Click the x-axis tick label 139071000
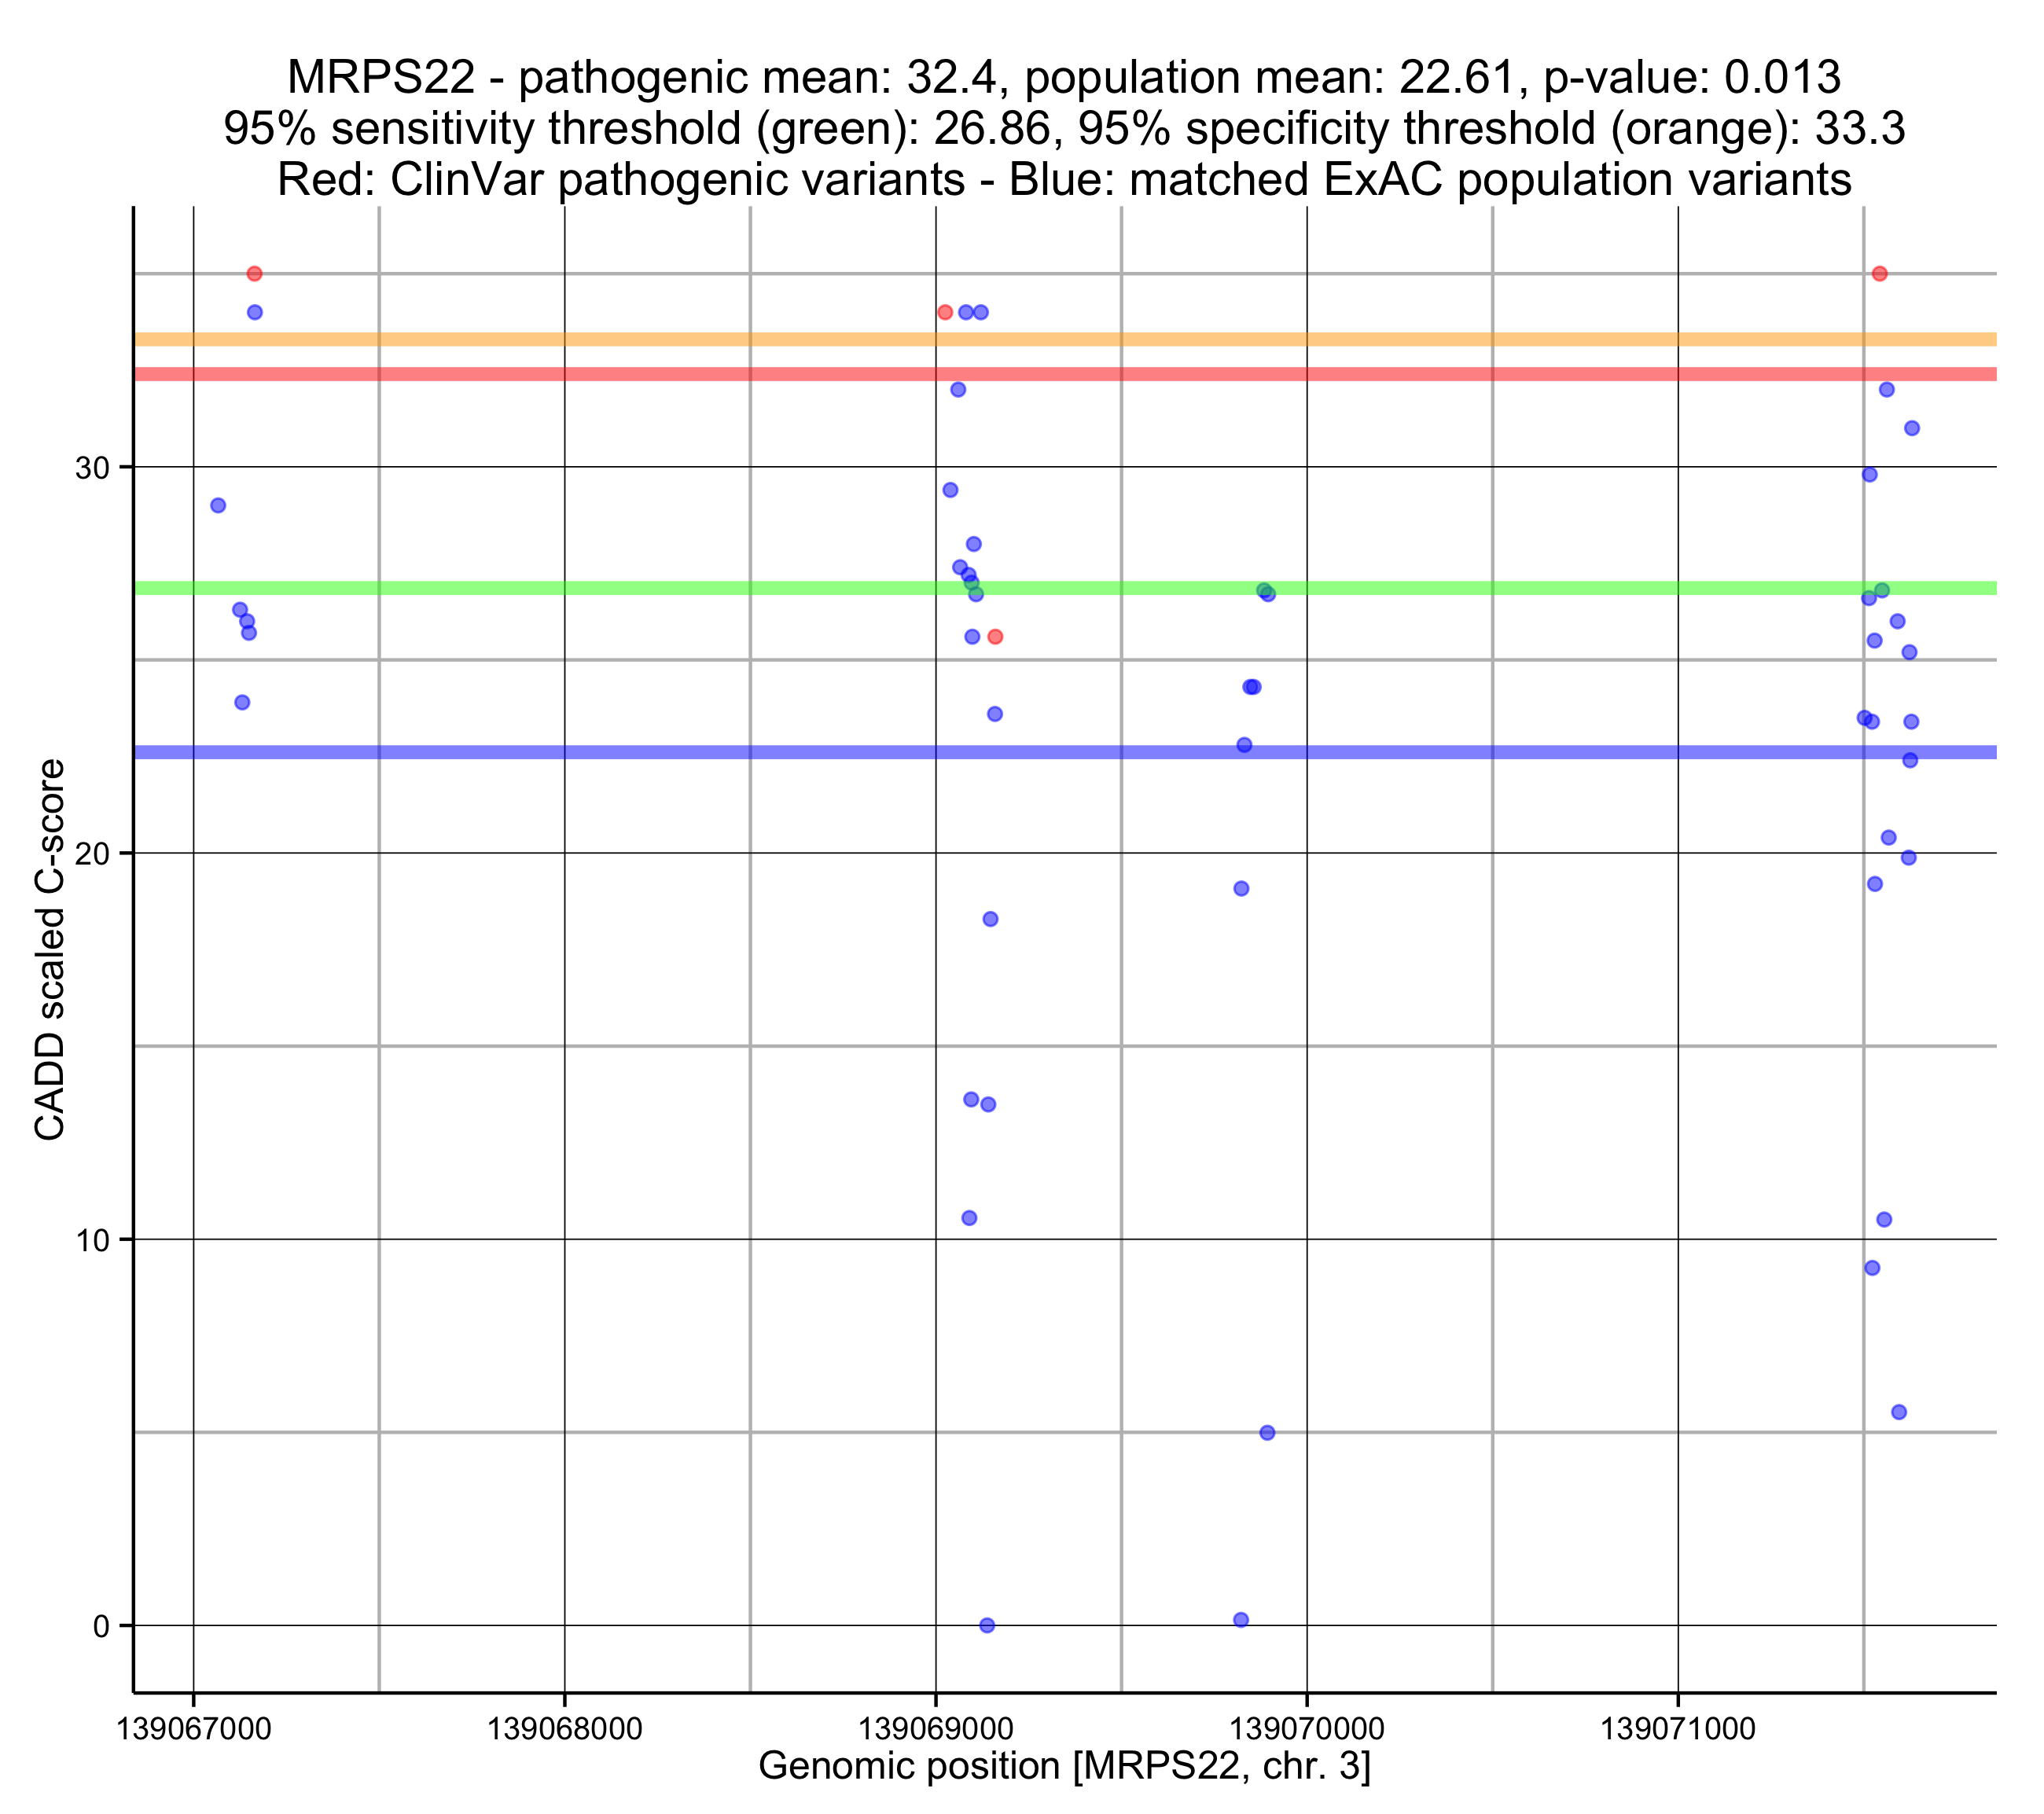 coord(1678,1728)
